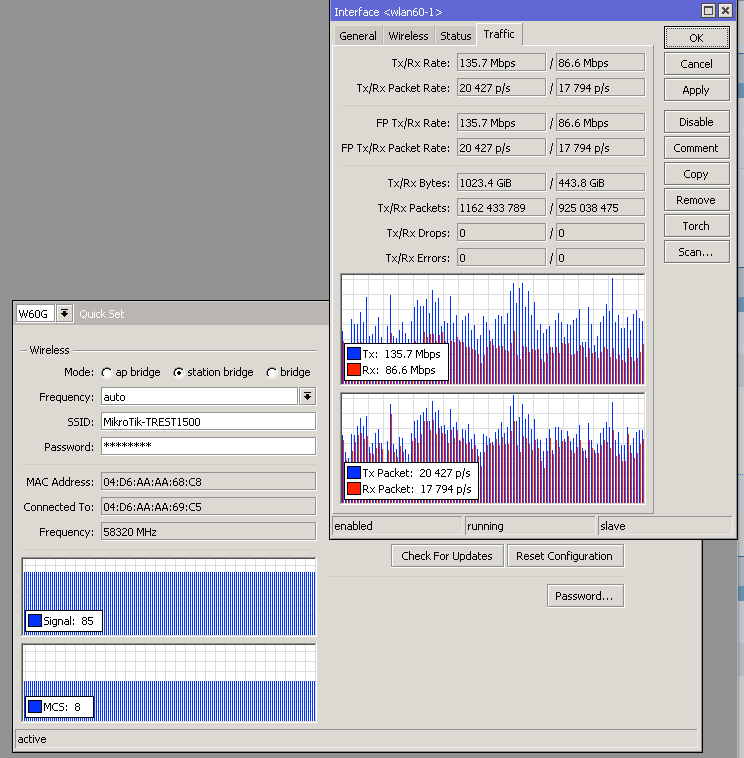Click the packet rate traffic graph

pyautogui.click(x=493, y=448)
